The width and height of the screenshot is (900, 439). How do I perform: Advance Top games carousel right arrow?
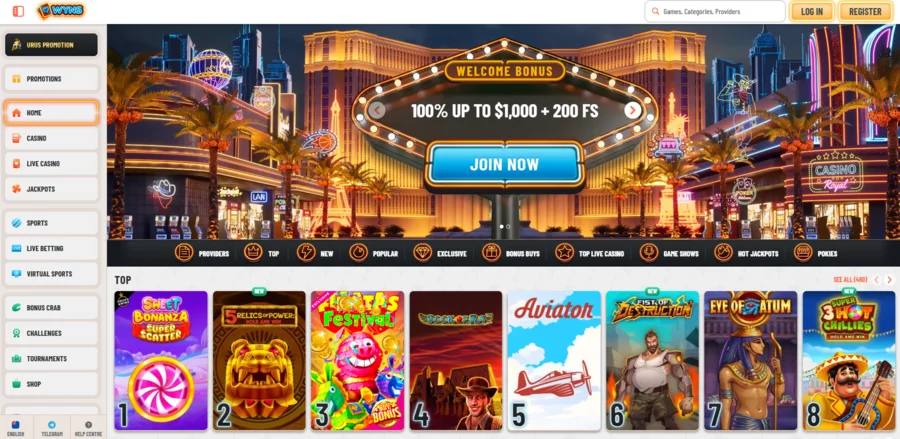[x=890, y=279]
